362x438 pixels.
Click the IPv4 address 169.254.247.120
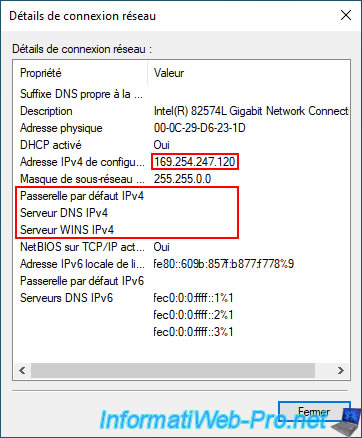click(195, 162)
